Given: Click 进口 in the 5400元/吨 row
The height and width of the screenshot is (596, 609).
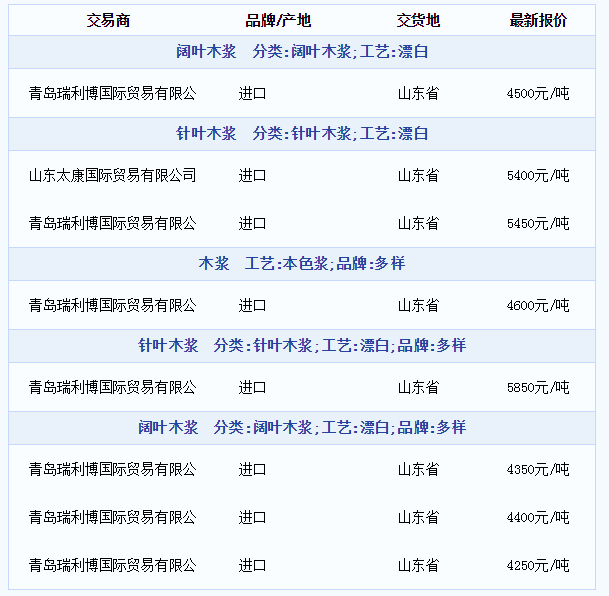Looking at the screenshot, I should pos(252,175).
